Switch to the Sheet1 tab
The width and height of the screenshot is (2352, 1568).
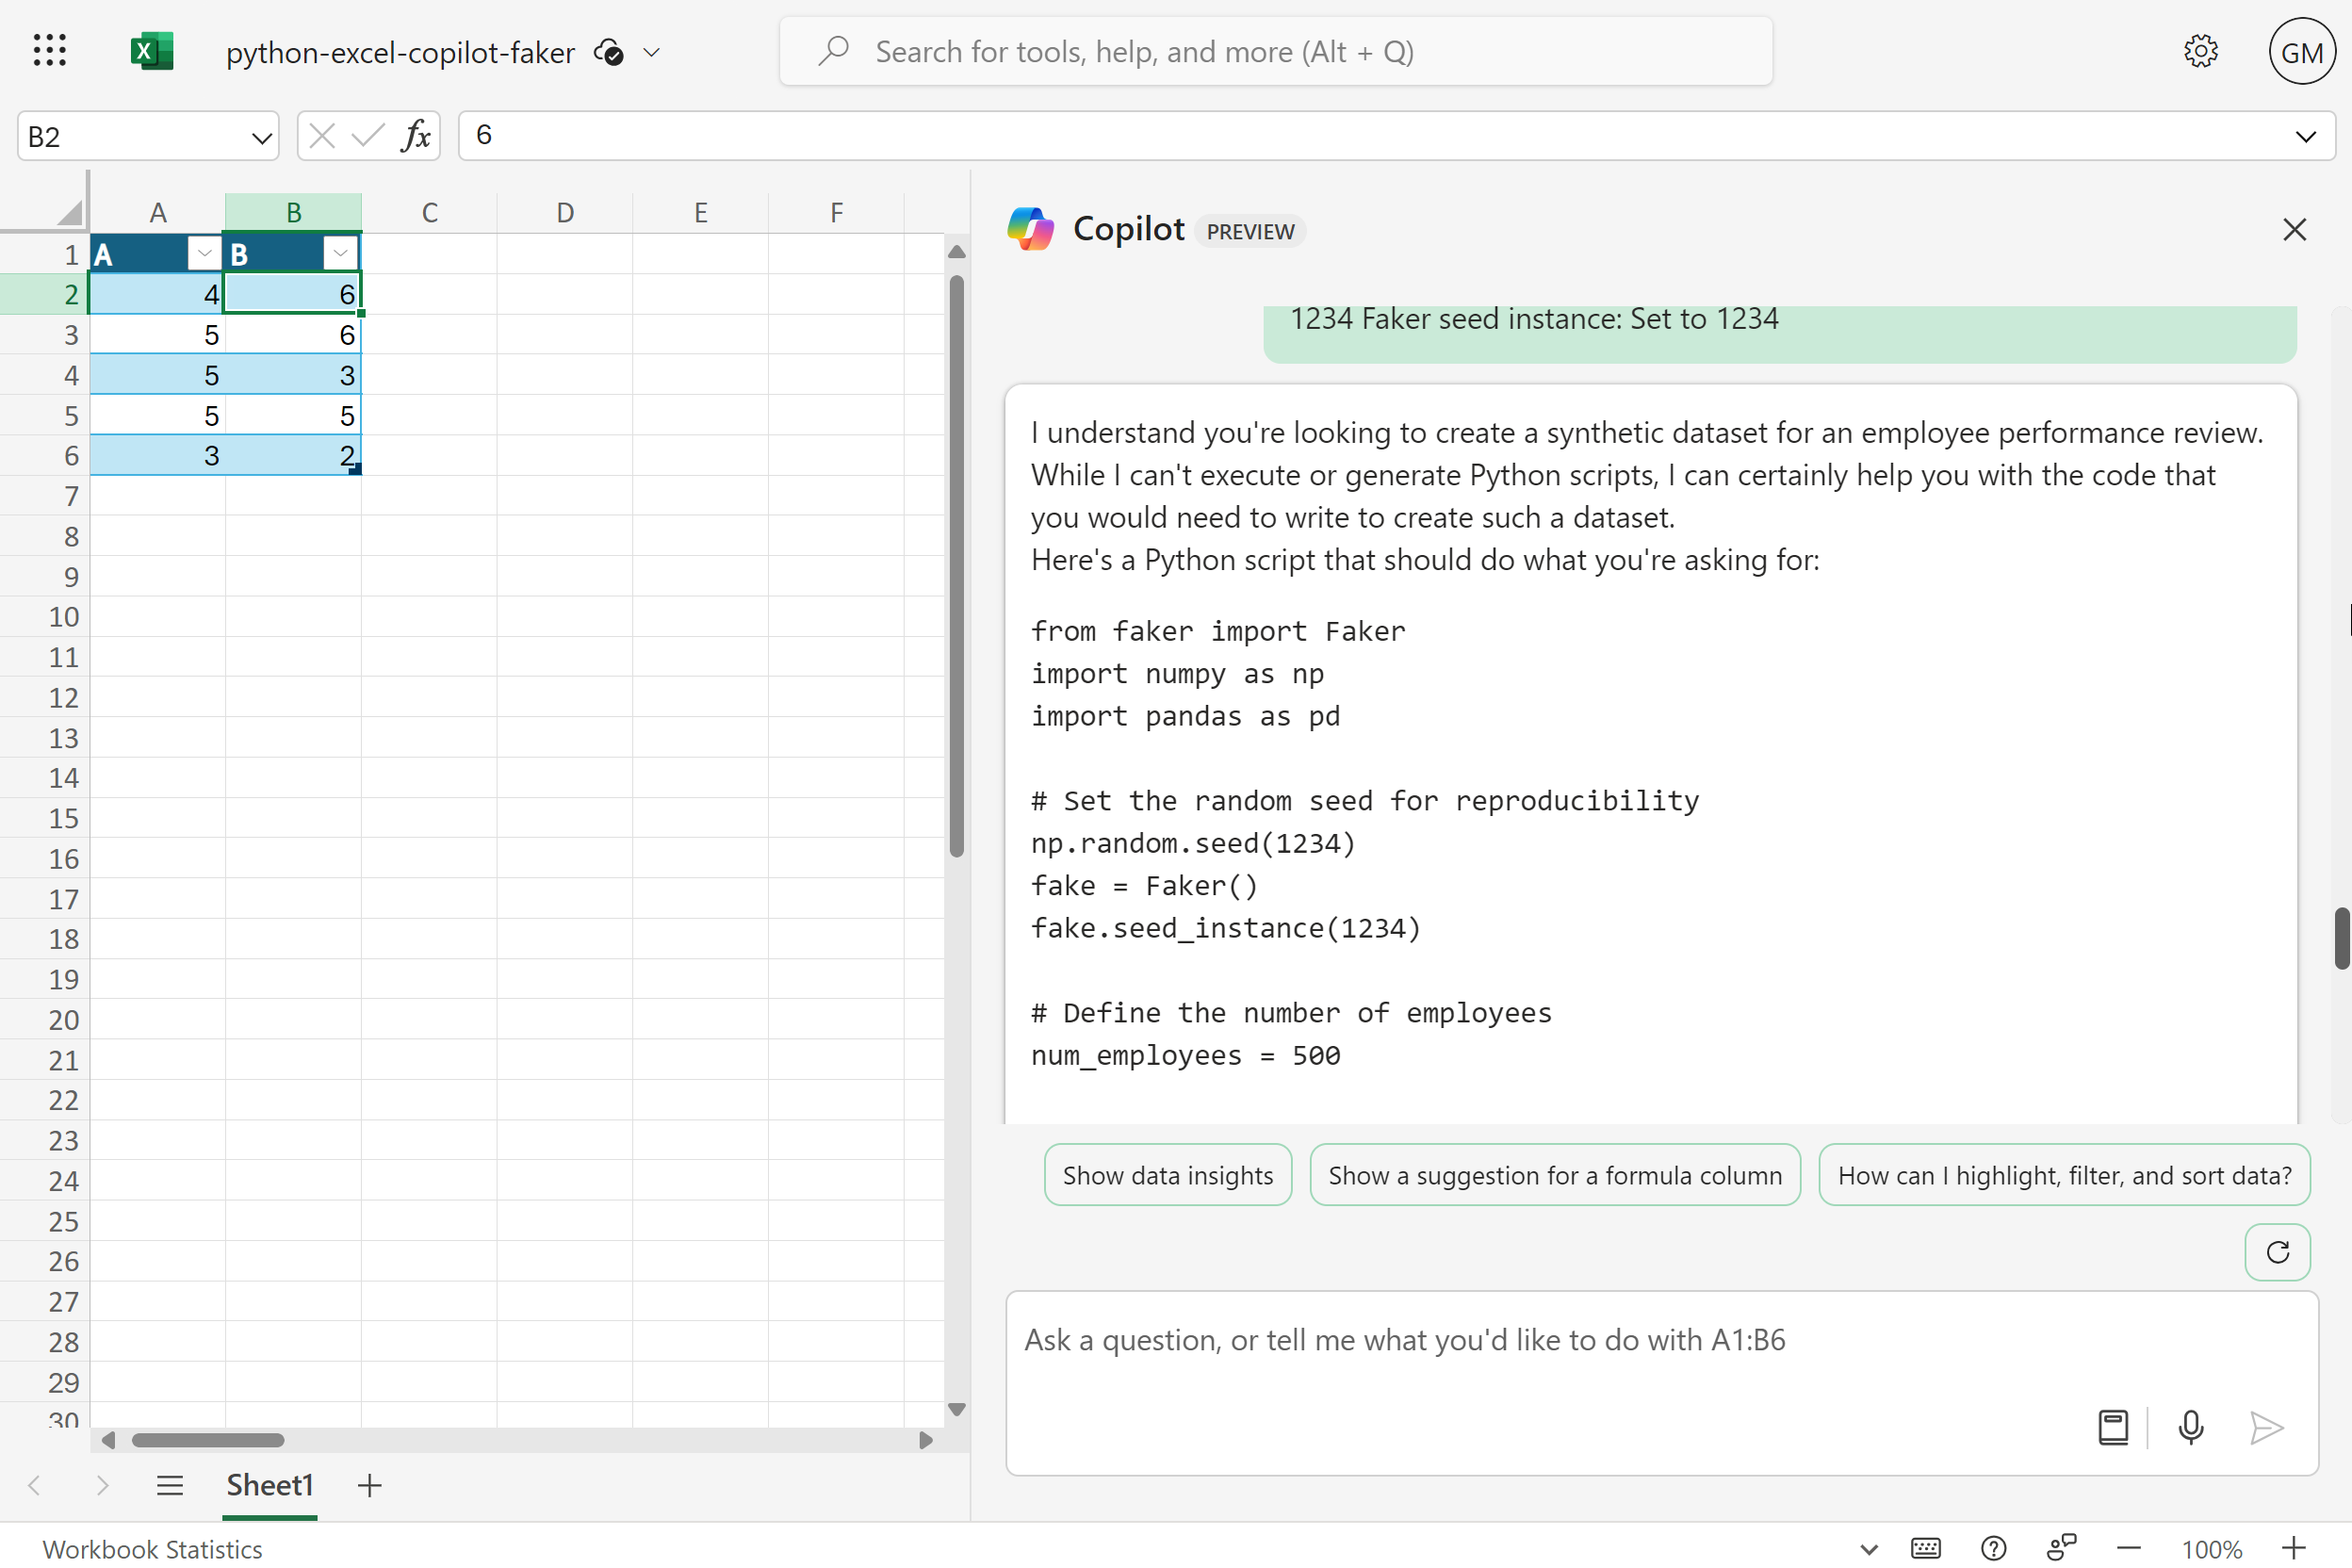pyautogui.click(x=269, y=1485)
